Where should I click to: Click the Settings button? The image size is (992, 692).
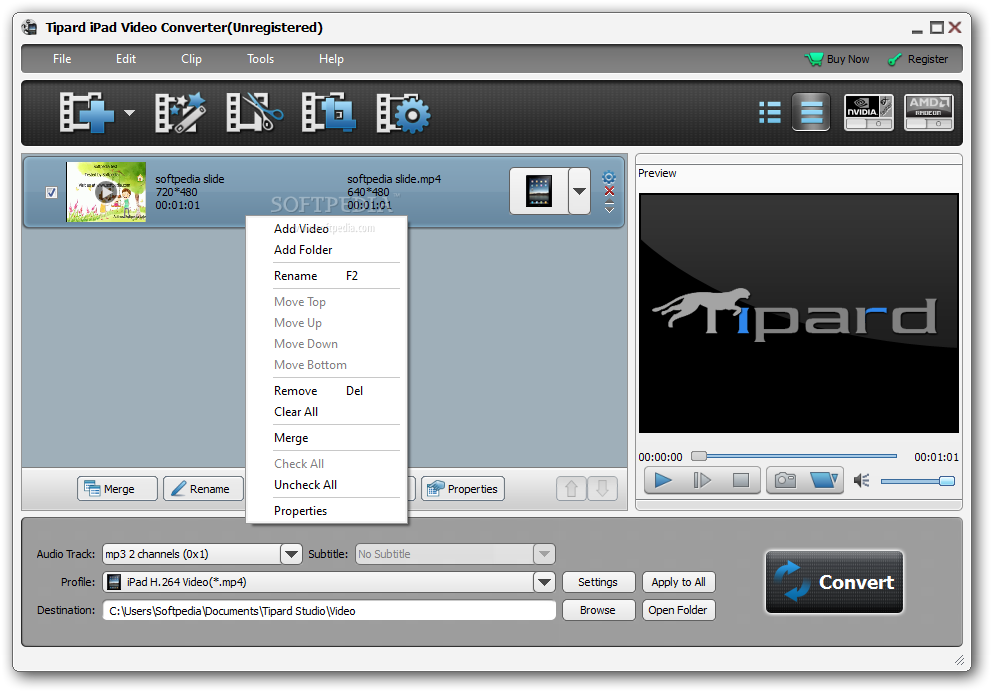598,582
